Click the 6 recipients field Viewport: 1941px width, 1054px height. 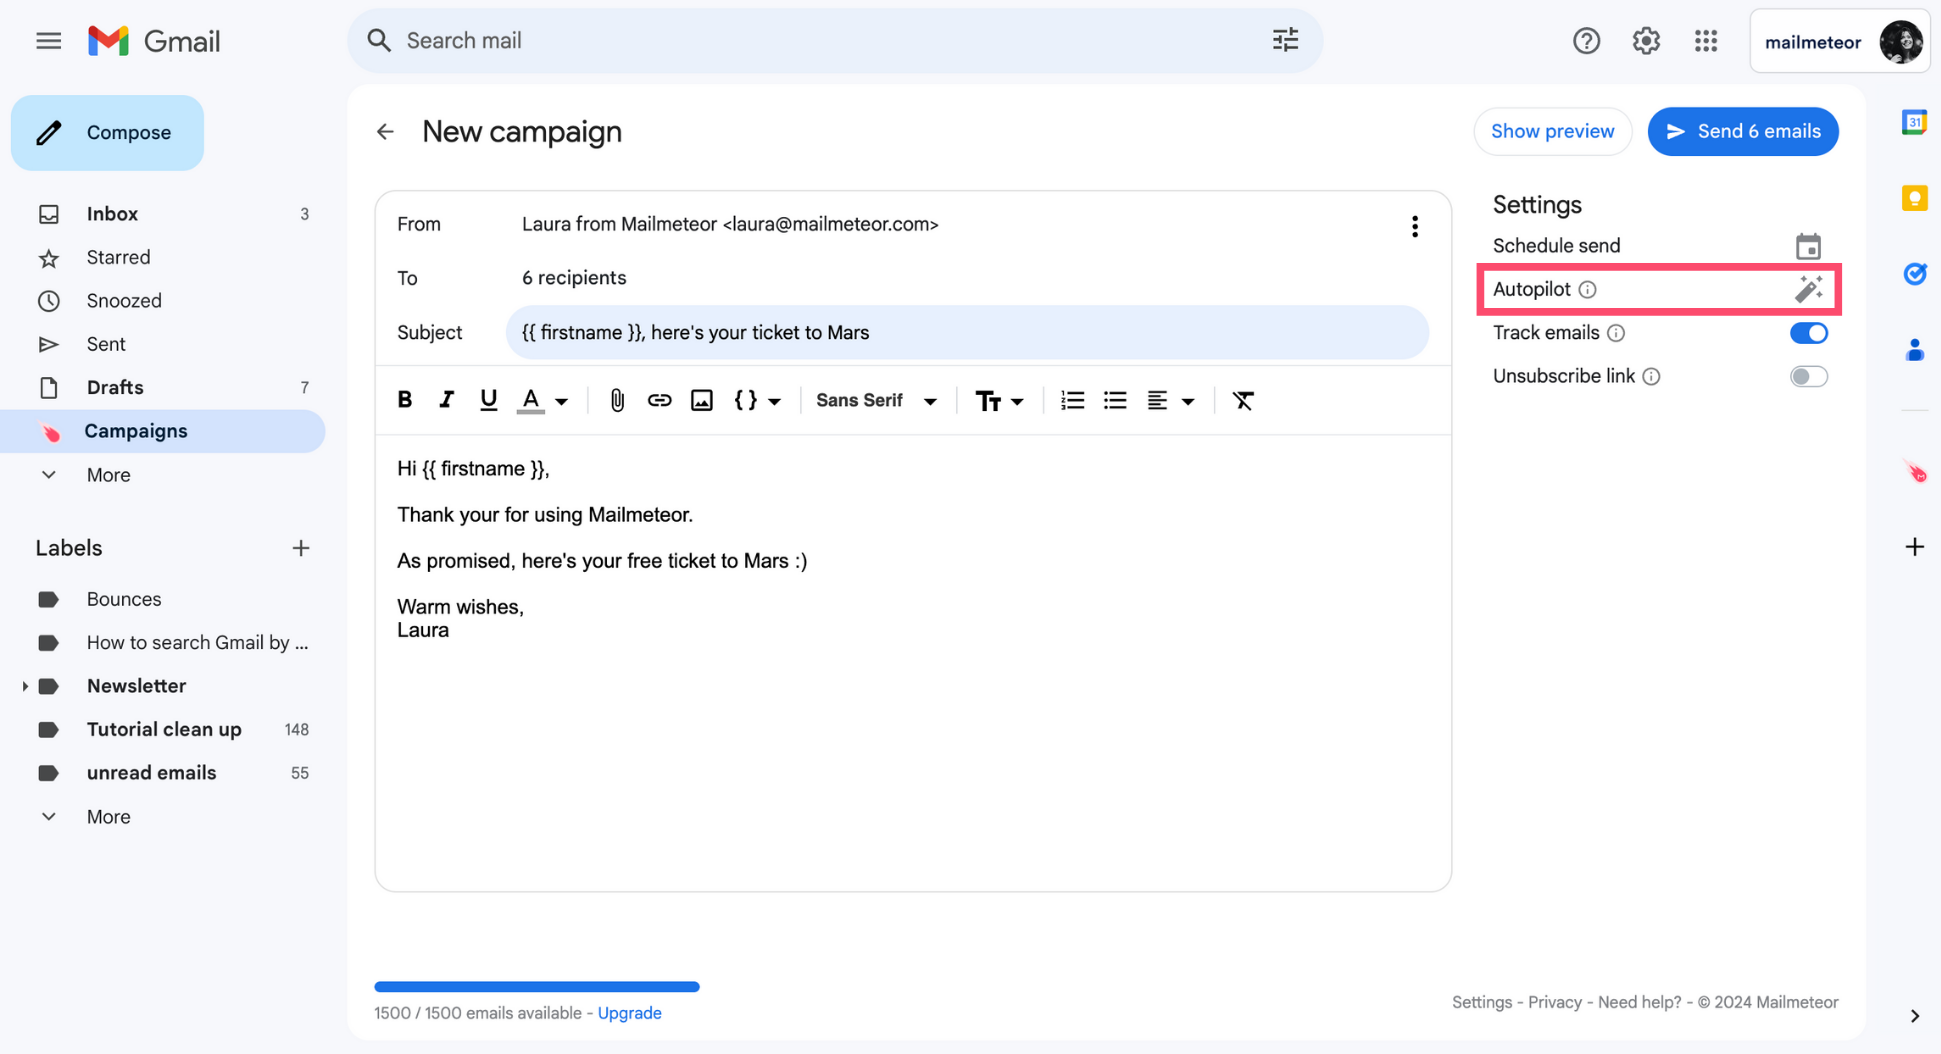(x=574, y=278)
